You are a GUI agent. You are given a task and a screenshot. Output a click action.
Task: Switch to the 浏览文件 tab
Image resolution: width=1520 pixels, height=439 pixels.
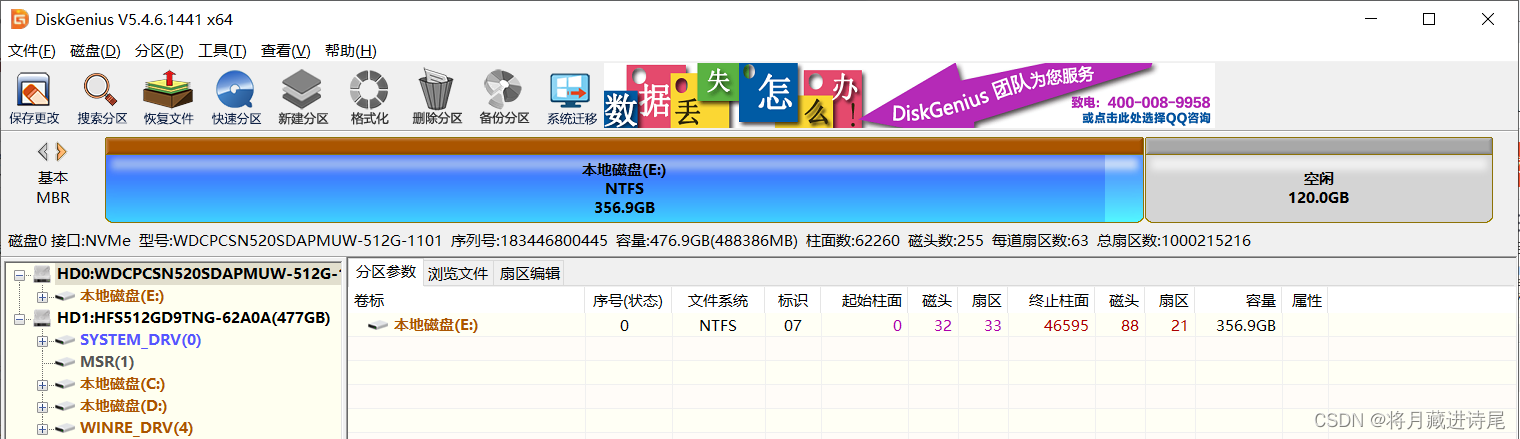tap(458, 273)
